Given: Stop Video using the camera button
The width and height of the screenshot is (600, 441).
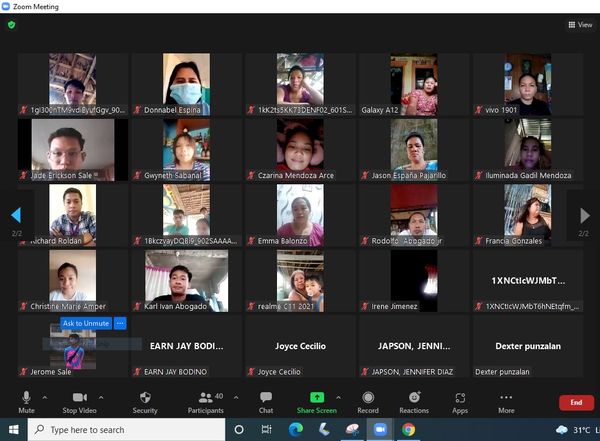Looking at the screenshot, I should point(79,401).
